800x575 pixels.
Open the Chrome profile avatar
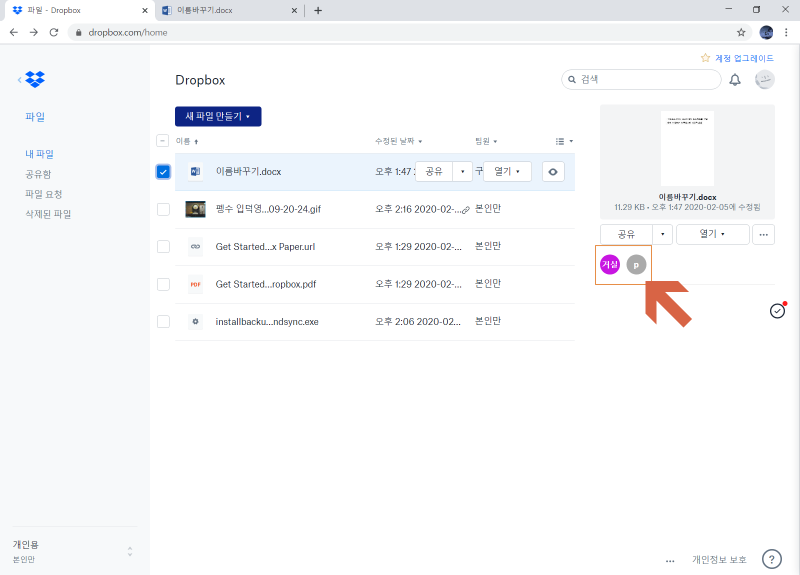point(766,32)
